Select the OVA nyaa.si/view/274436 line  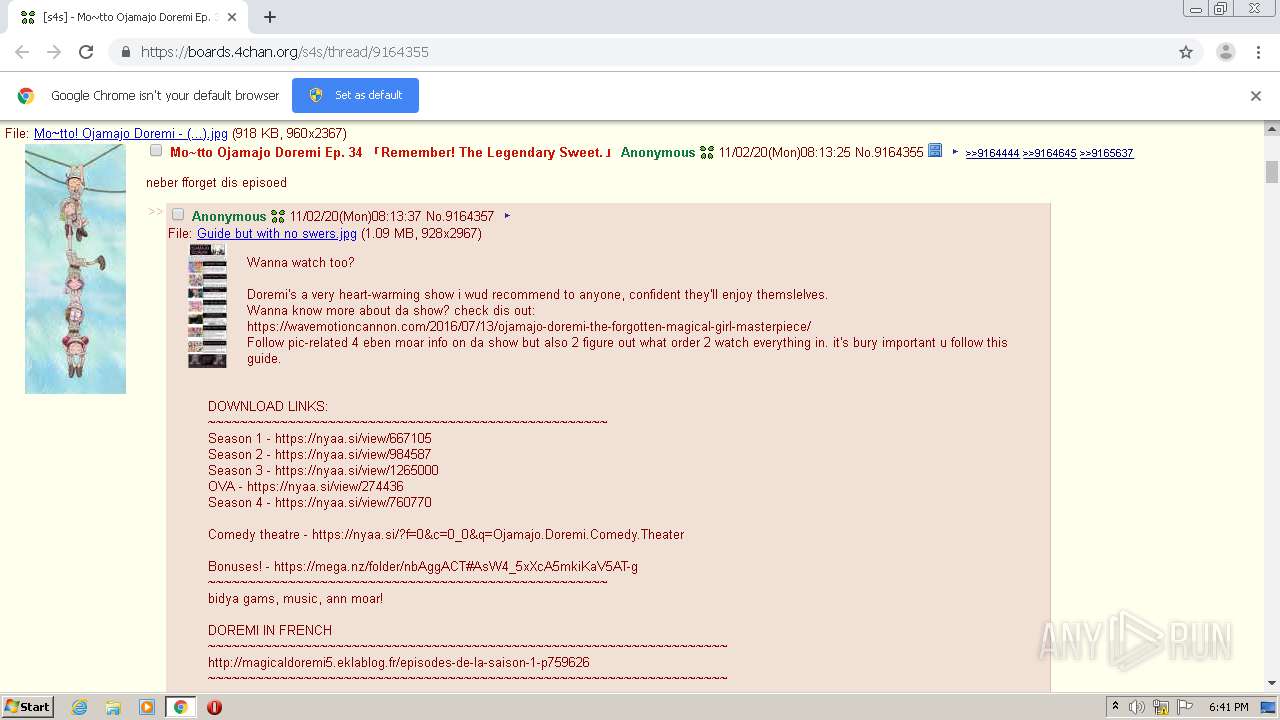click(x=306, y=486)
